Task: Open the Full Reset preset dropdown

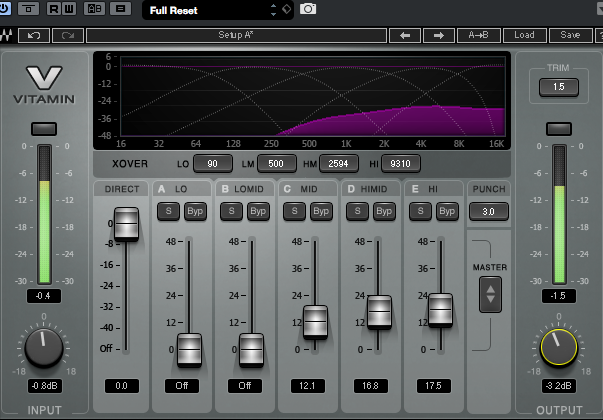Action: pyautogui.click(x=218, y=10)
